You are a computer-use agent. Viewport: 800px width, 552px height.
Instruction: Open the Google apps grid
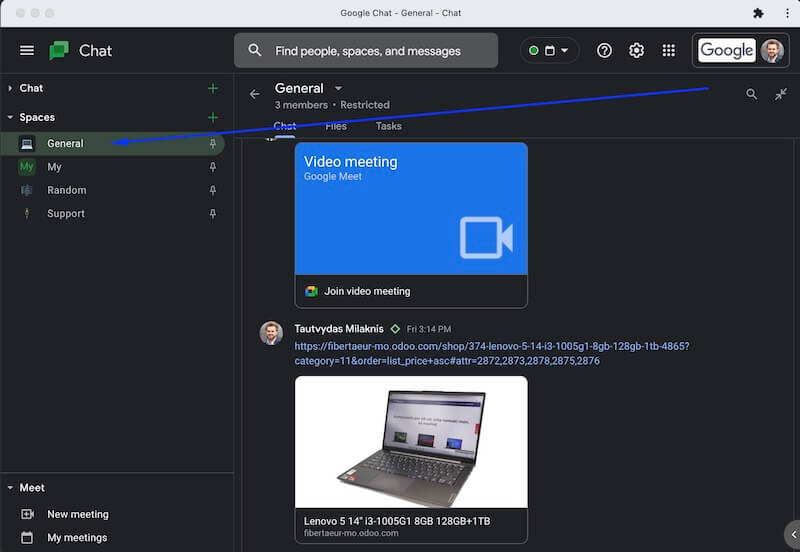(668, 51)
